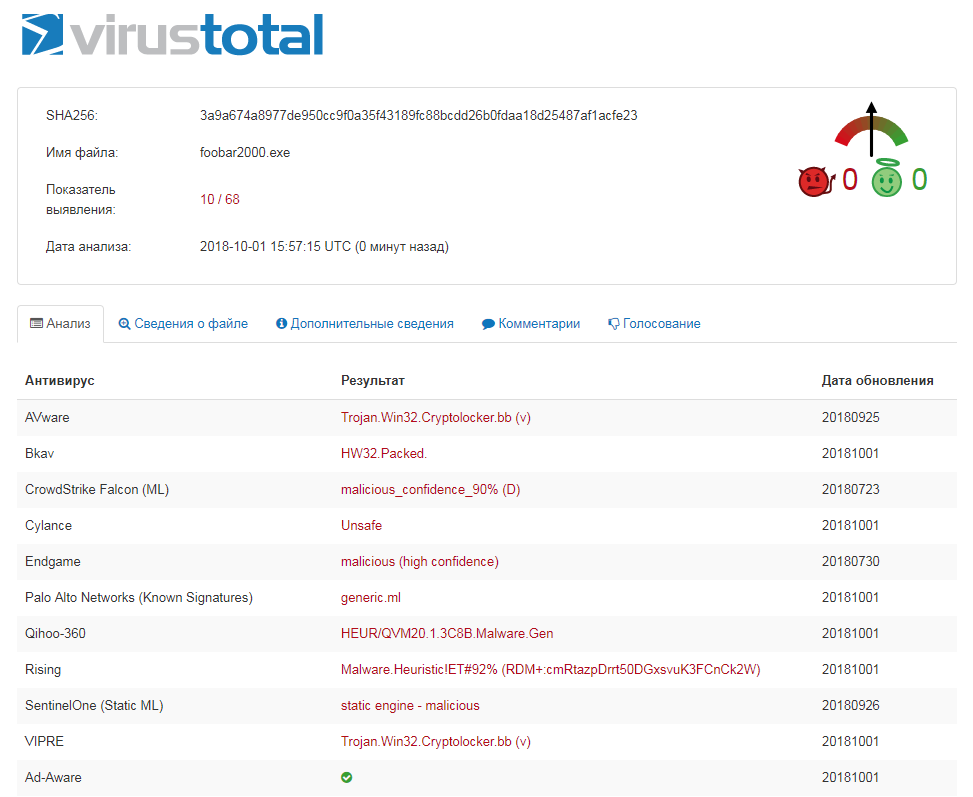Click the red devil malicious vote icon
Viewport: 973px width, 797px height.
click(x=816, y=181)
